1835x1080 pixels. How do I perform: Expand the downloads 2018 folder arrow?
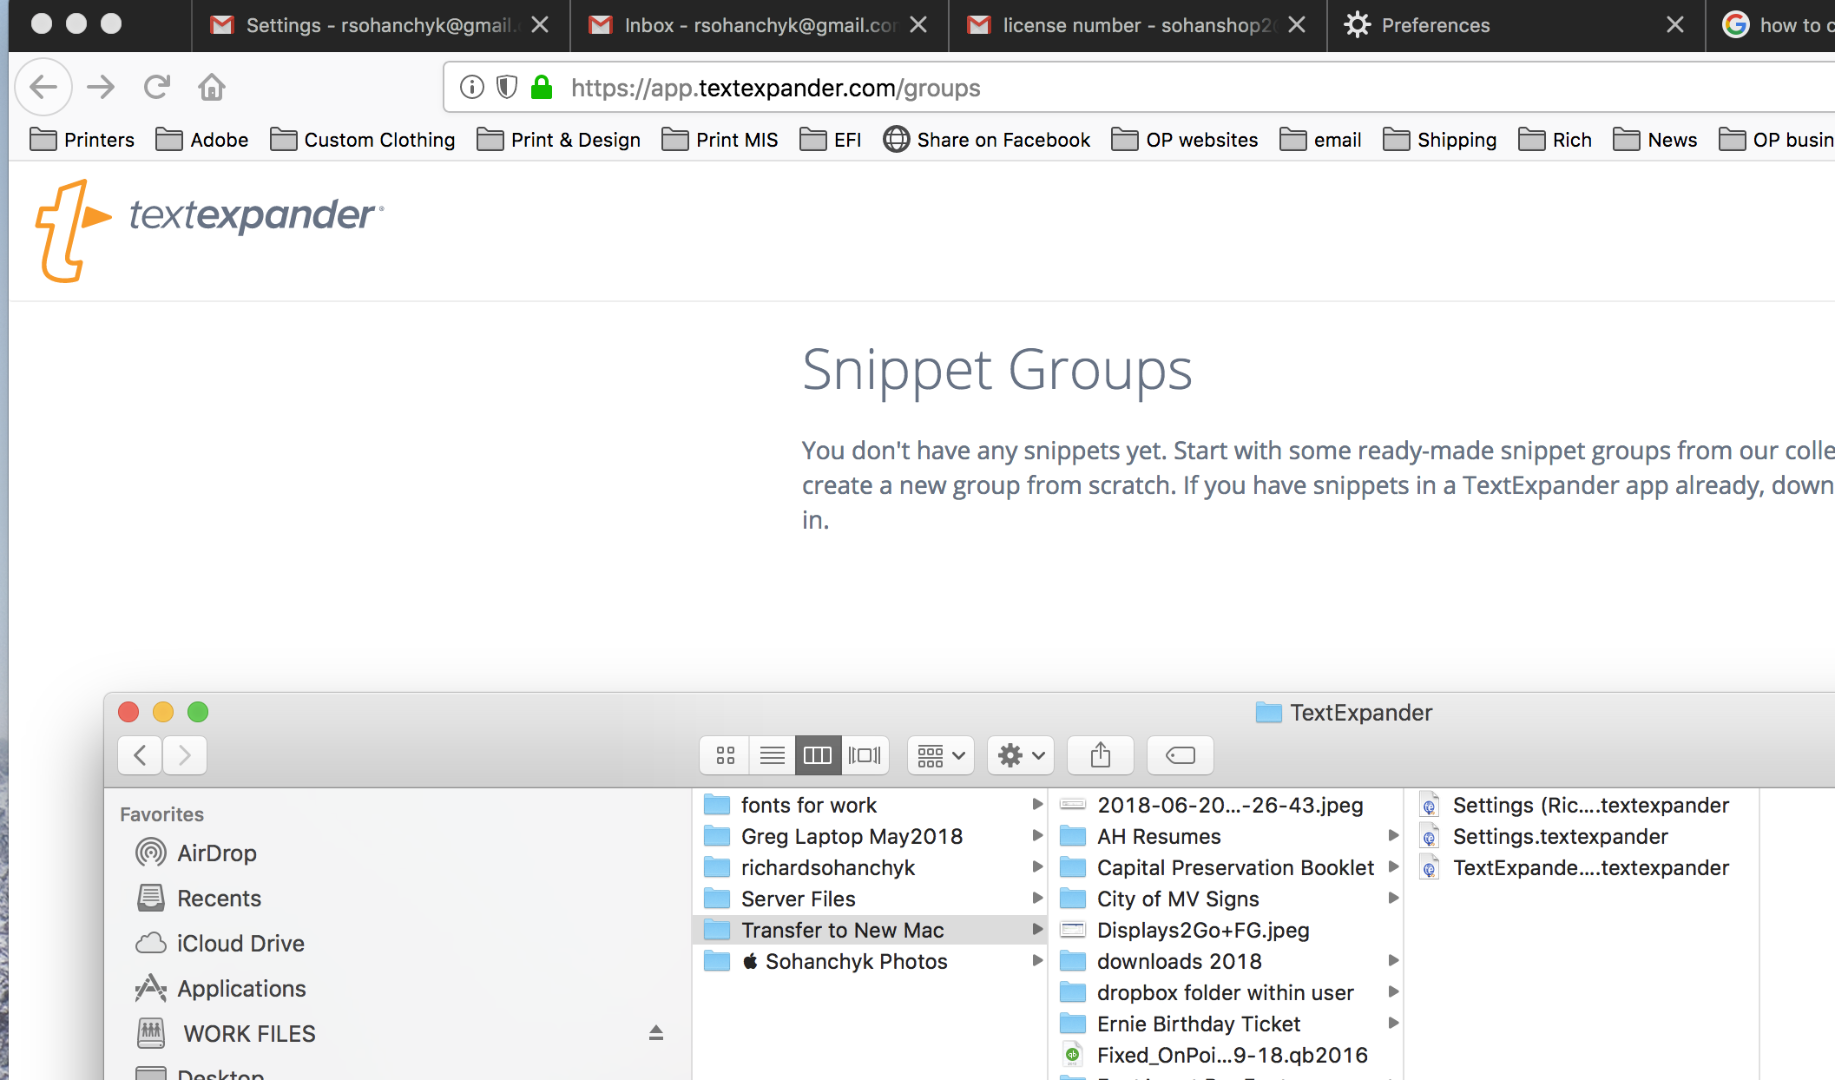coord(1393,960)
